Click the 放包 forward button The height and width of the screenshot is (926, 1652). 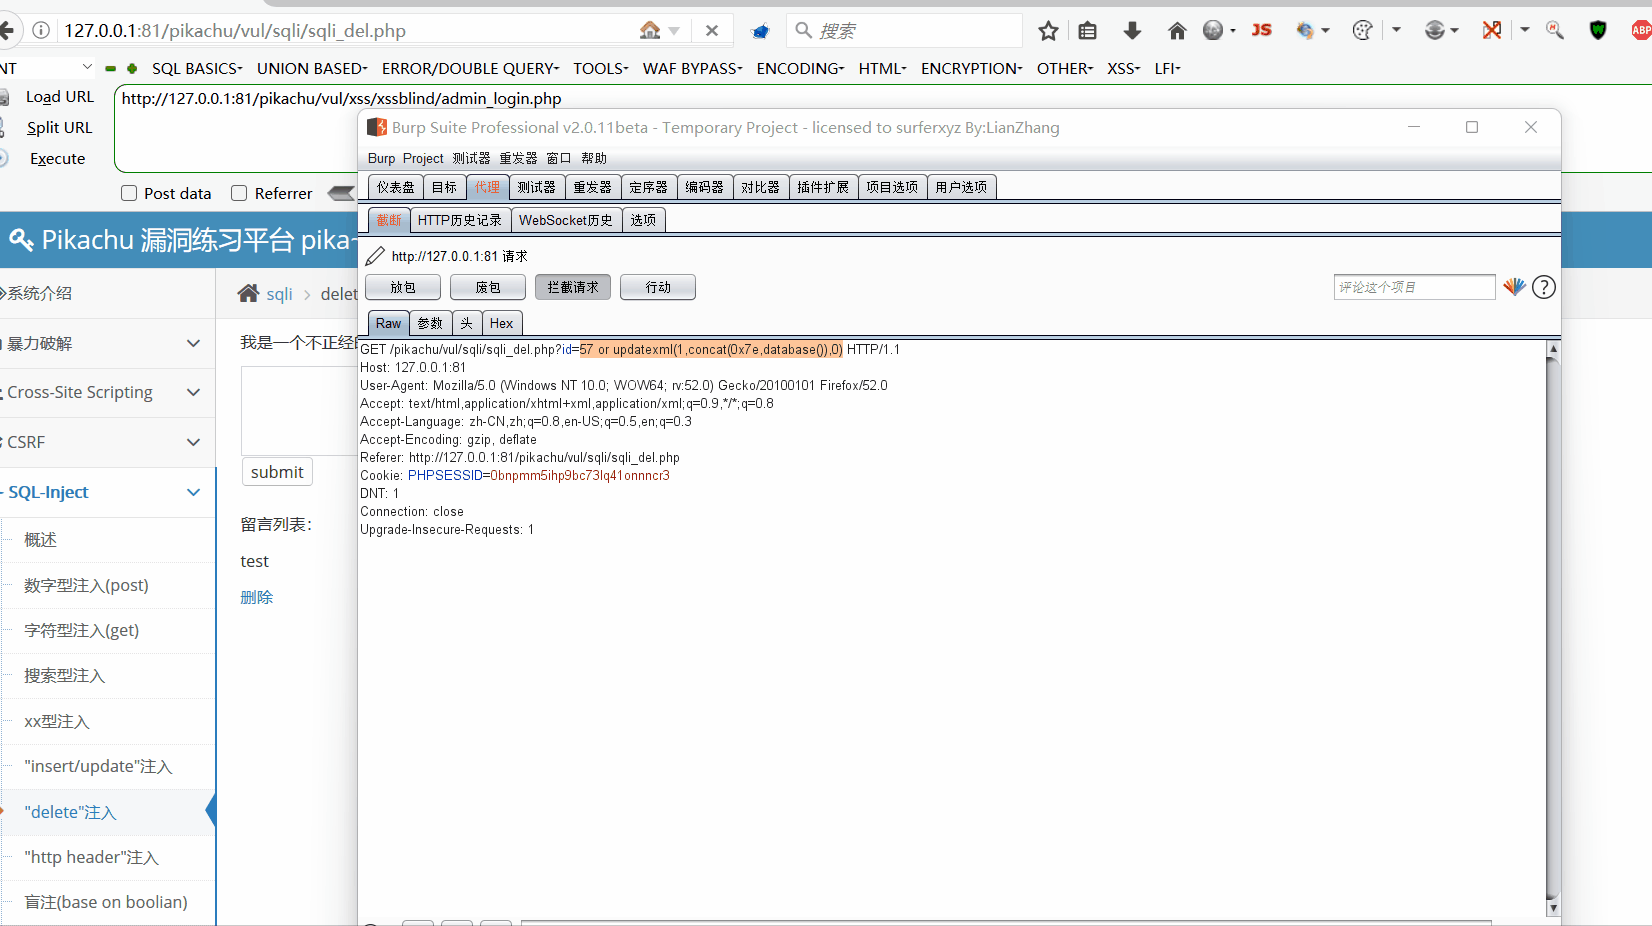point(403,287)
